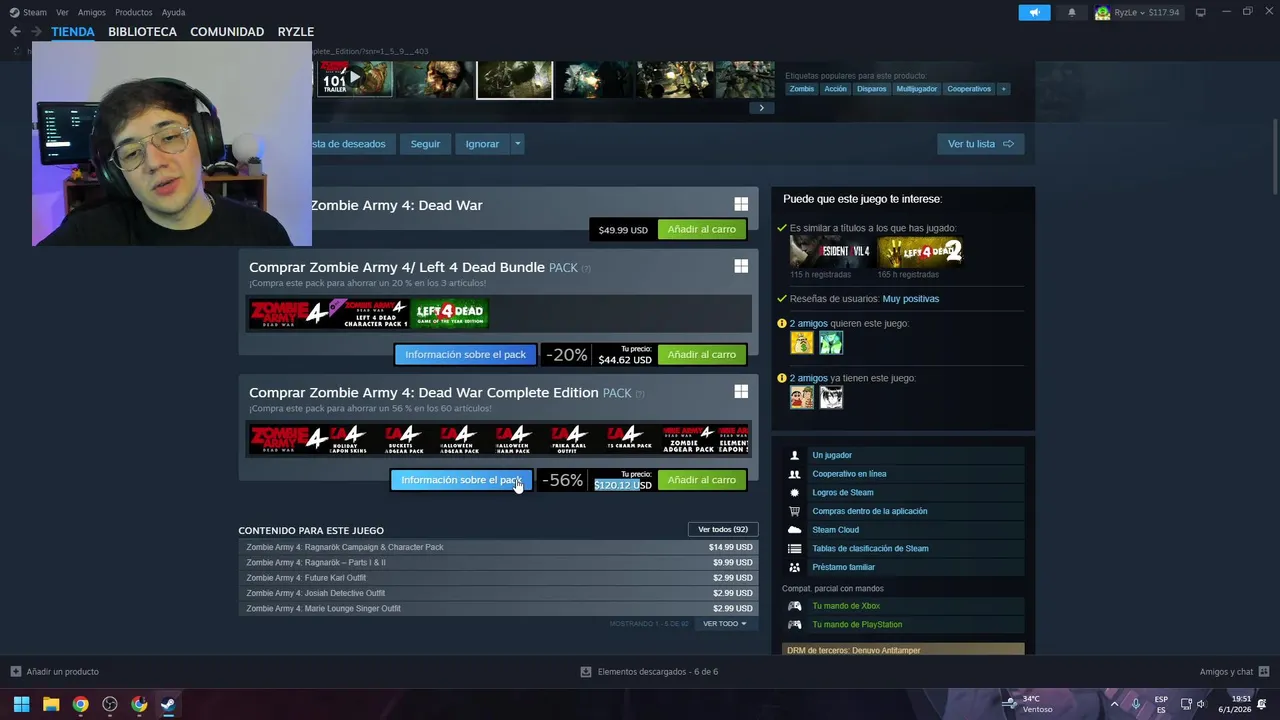The image size is (1280, 720).
Task: Open File Explorer from the taskbar
Action: [51, 704]
